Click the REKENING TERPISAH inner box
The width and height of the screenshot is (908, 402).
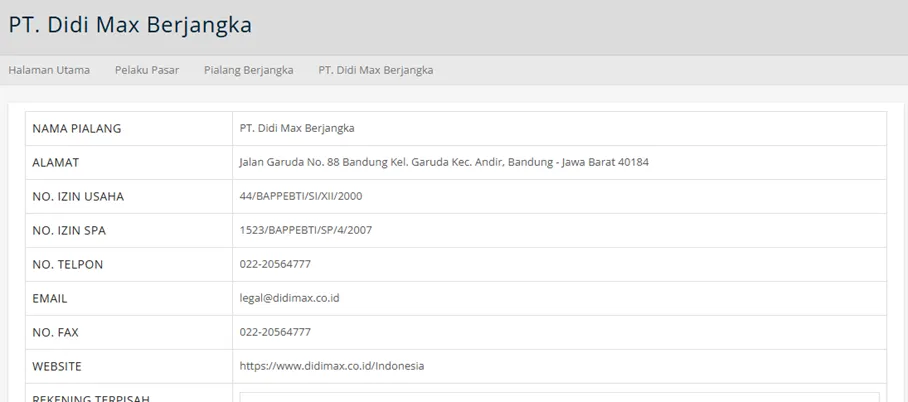(x=559, y=397)
